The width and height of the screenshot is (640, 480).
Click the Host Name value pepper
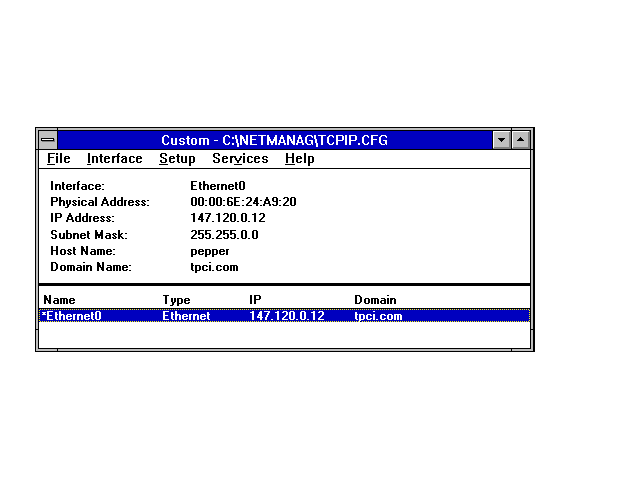point(210,251)
